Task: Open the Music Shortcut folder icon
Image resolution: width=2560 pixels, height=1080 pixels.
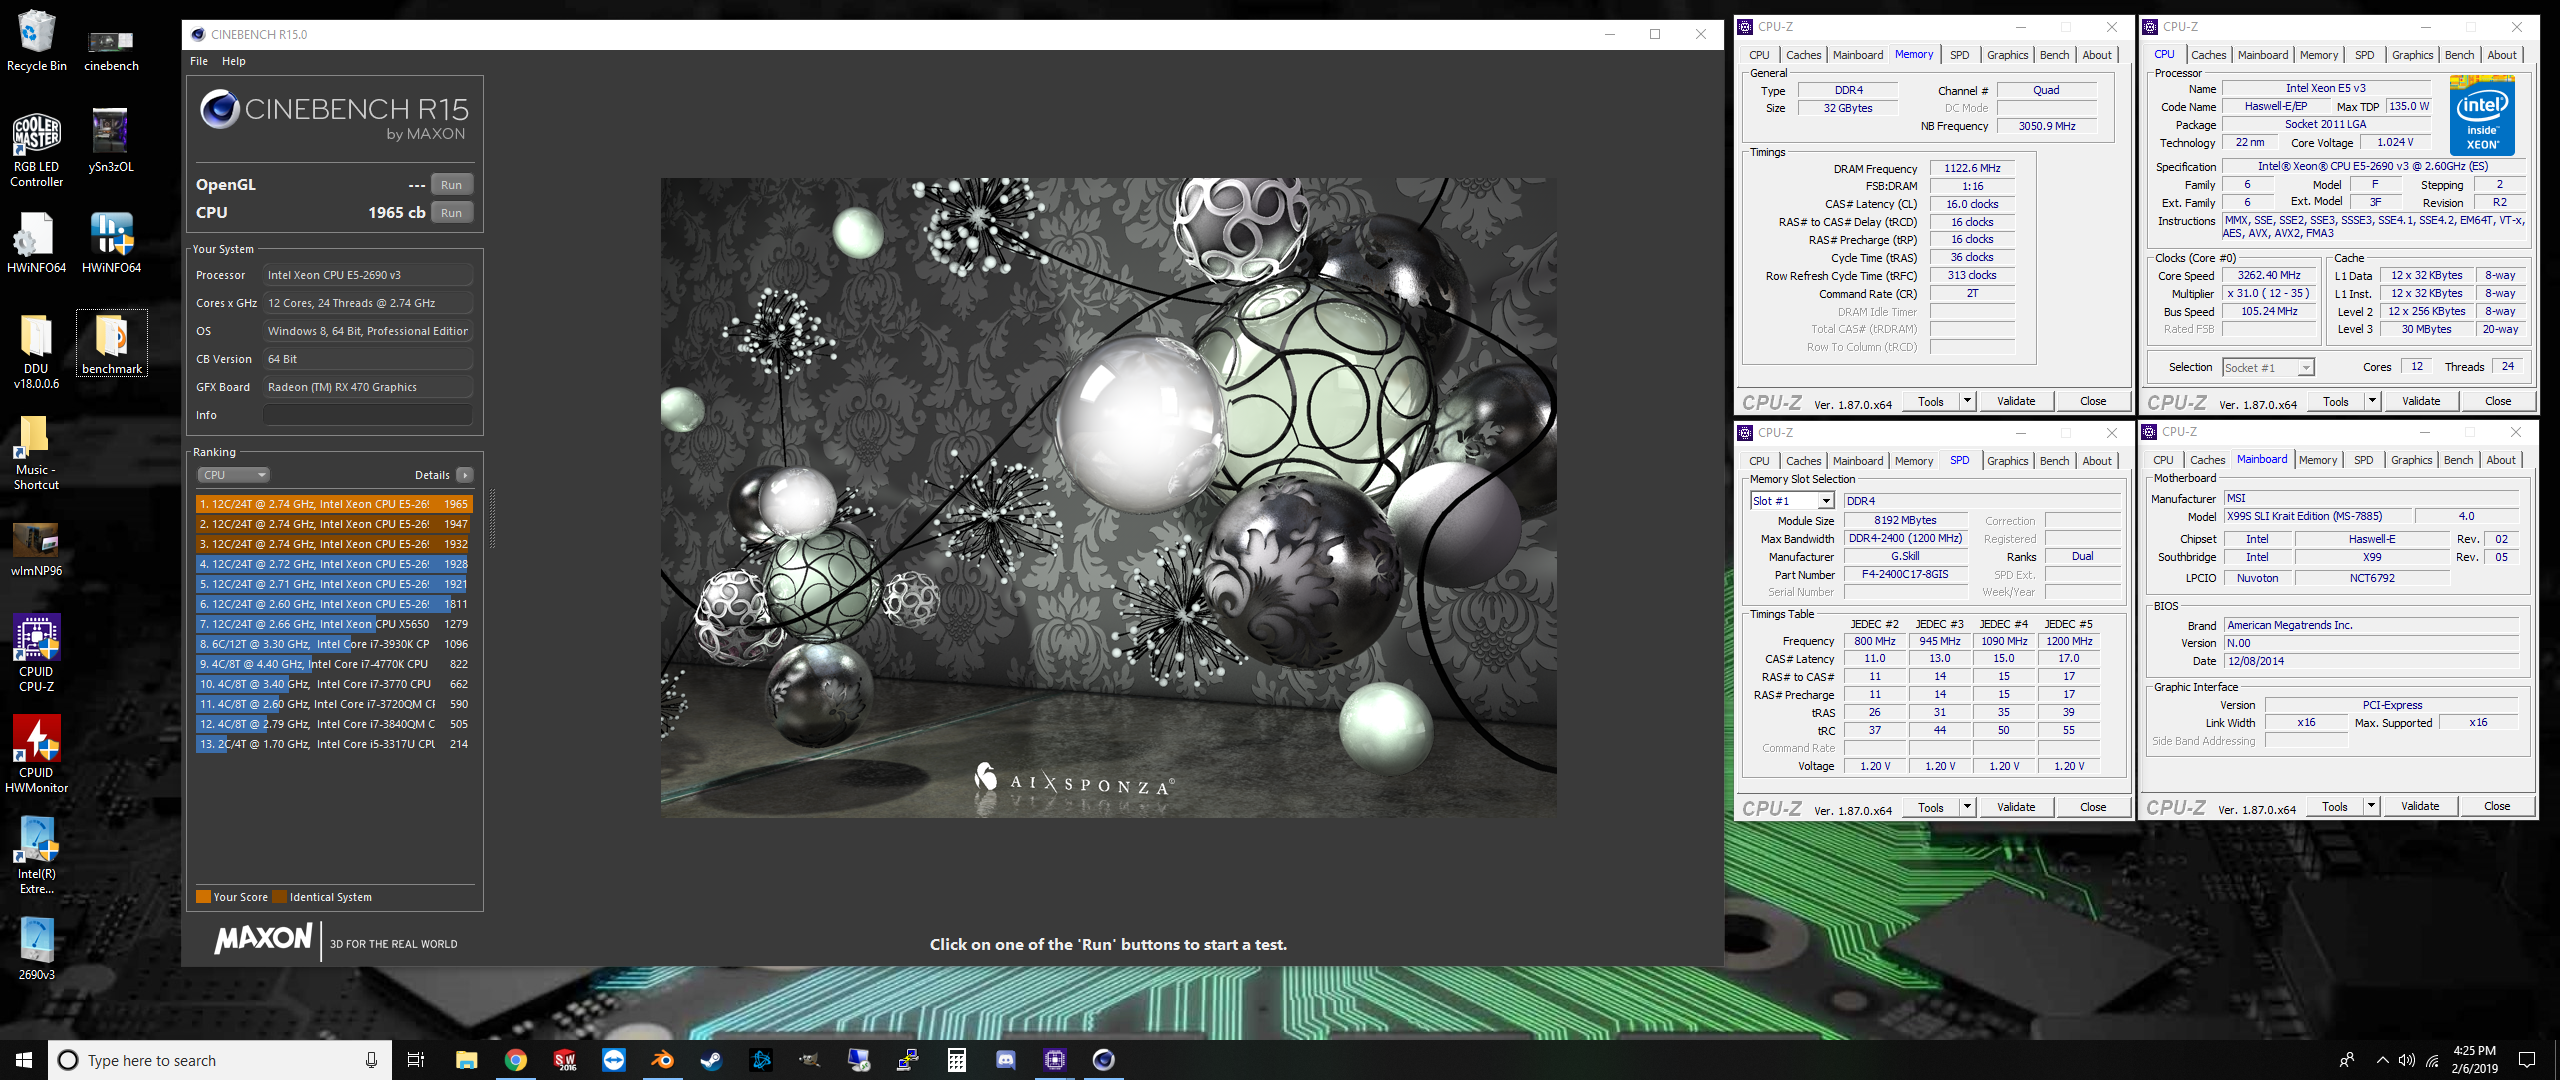Action: point(36,452)
